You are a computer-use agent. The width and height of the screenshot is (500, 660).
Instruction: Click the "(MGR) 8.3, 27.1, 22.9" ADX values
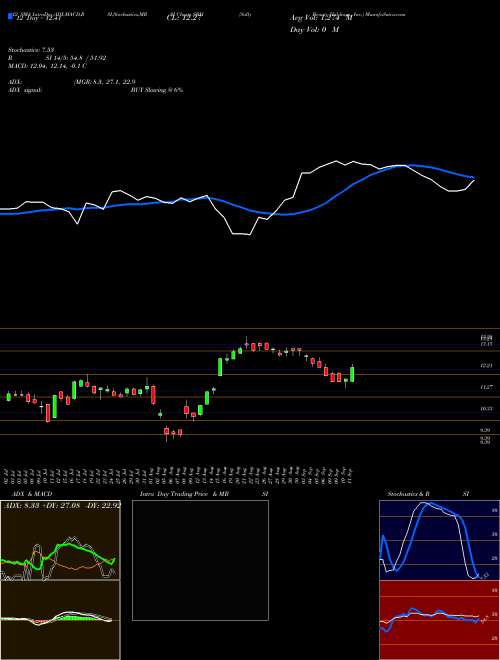click(x=104, y=82)
